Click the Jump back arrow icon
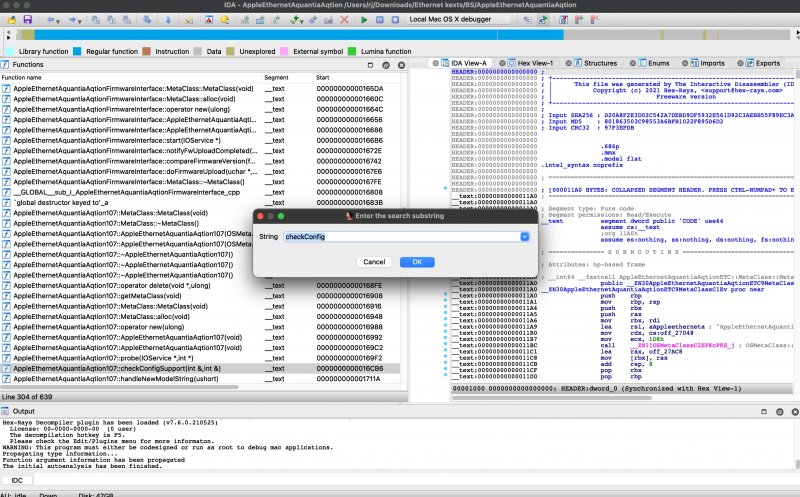 (51, 19)
